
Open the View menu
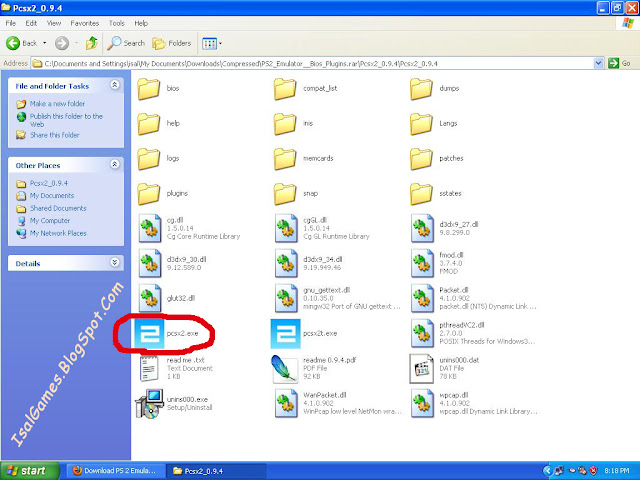pyautogui.click(x=54, y=23)
